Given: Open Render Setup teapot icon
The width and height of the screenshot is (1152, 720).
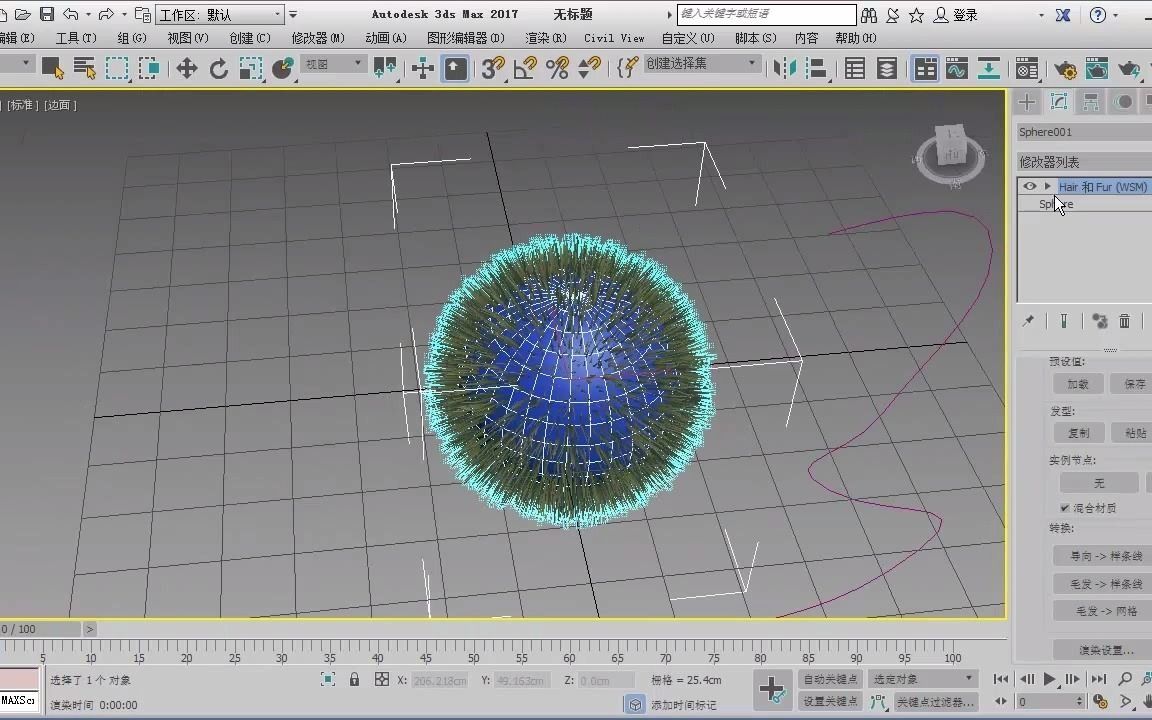Looking at the screenshot, I should click(x=1065, y=68).
